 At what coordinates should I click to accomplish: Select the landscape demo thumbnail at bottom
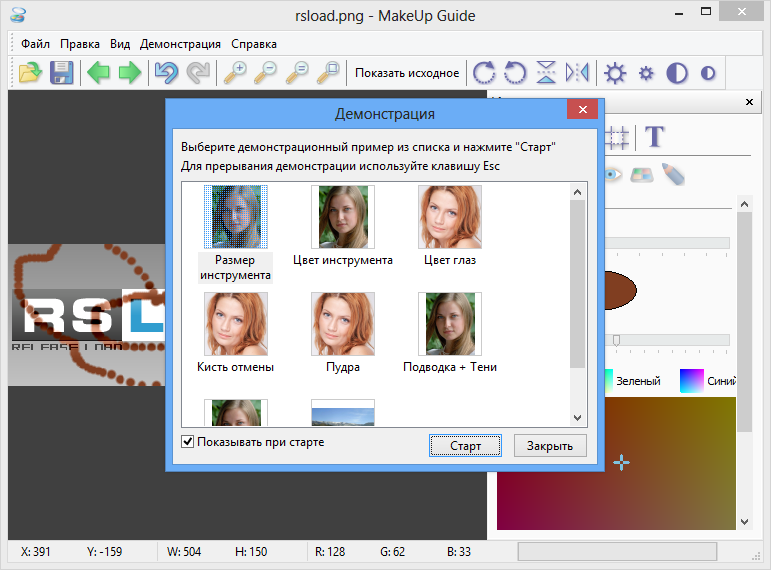(343, 413)
